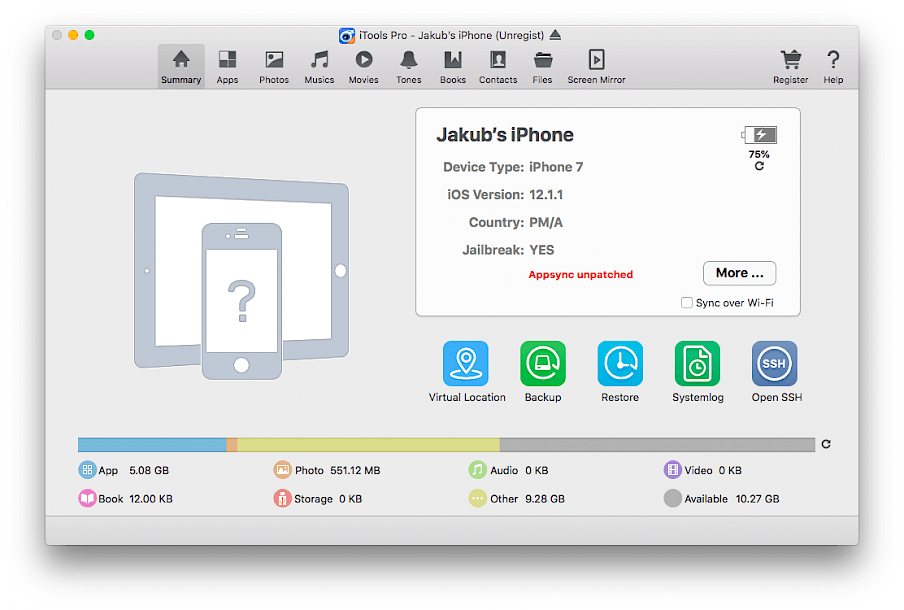Click the battery charging icon

click(x=759, y=135)
